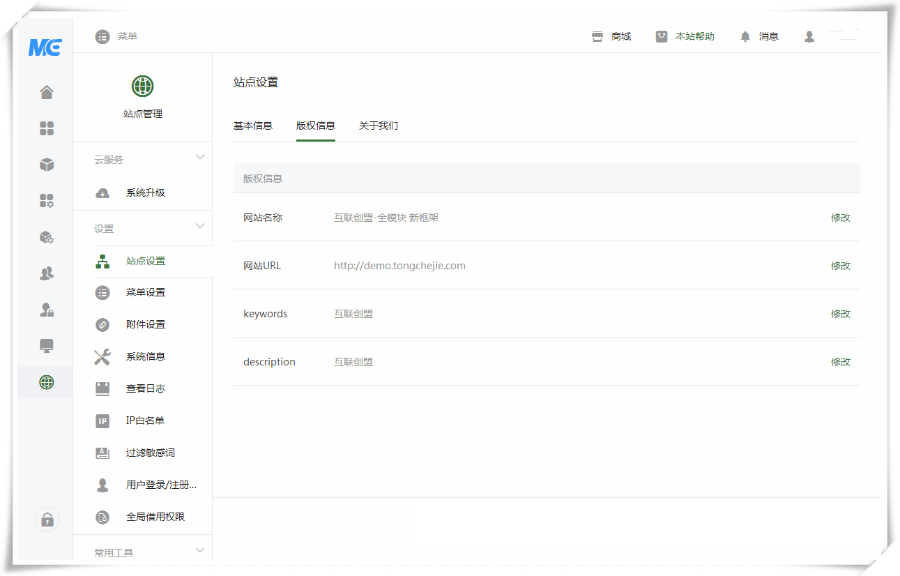This screenshot has width=900, height=576.
Task: Collapse the 云服务 section chevron
Action: pos(200,157)
